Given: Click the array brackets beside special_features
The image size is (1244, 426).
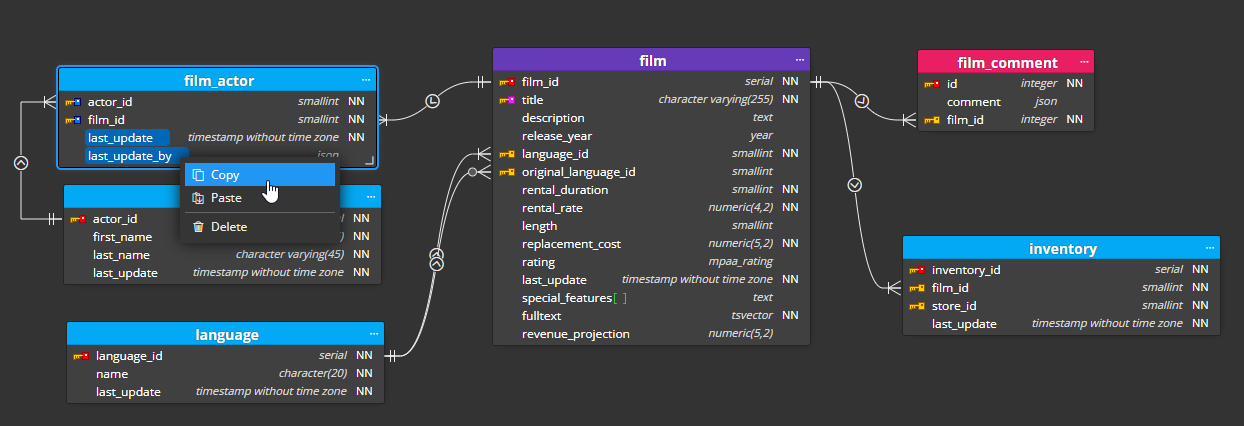Looking at the screenshot, I should coord(620,298).
